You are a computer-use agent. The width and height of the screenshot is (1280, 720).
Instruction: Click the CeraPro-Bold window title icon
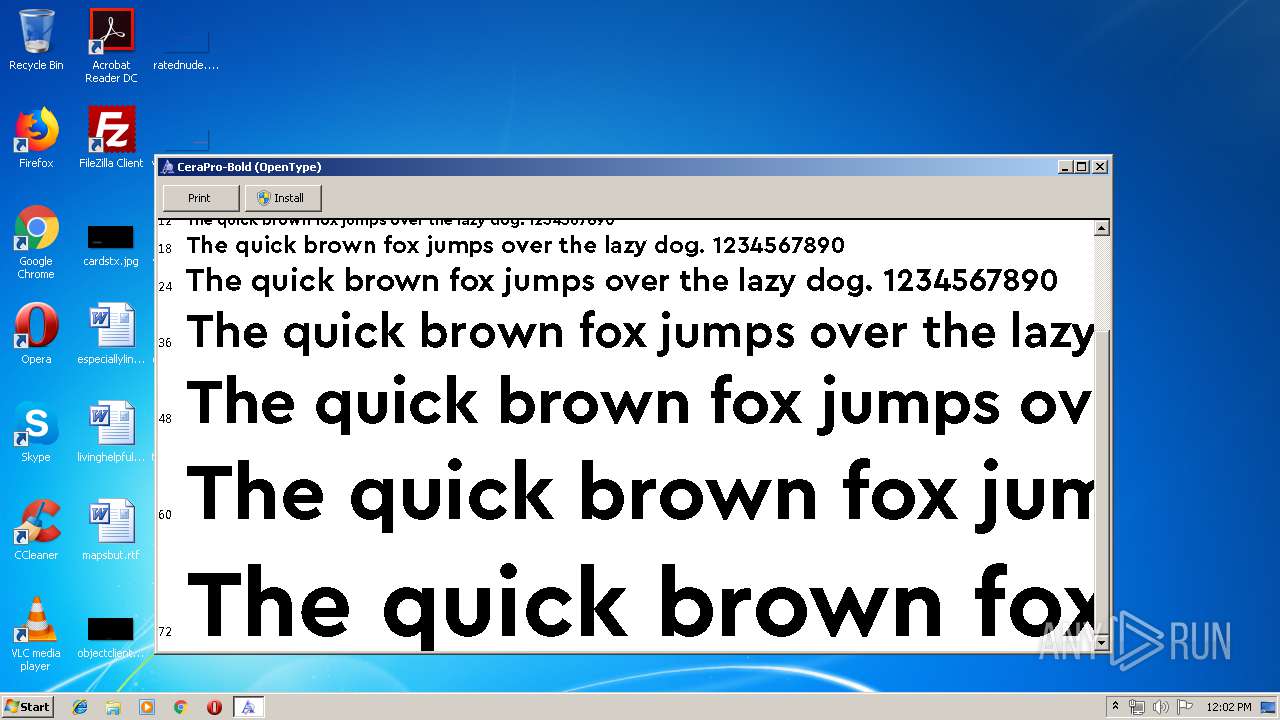[x=168, y=167]
